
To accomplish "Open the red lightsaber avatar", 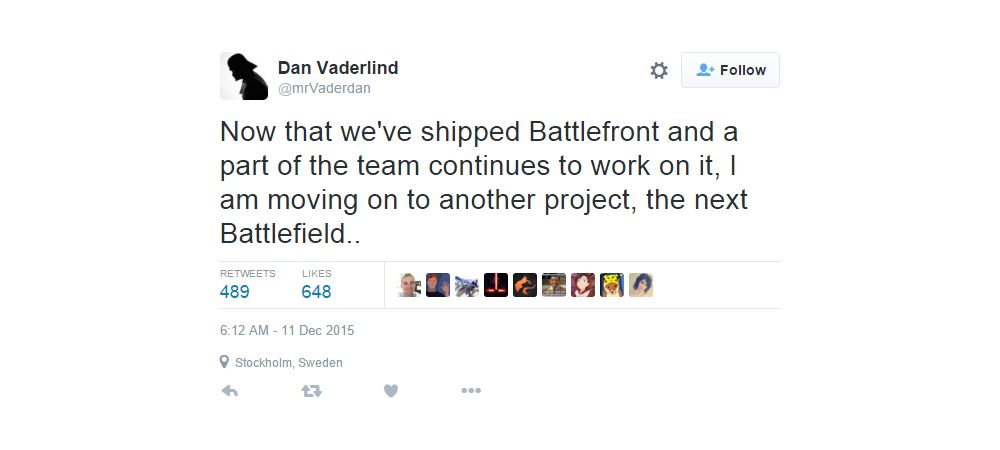I will 496,285.
